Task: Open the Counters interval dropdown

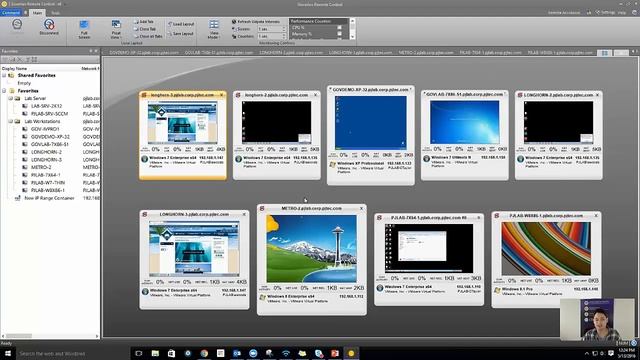Action: pos(284,36)
